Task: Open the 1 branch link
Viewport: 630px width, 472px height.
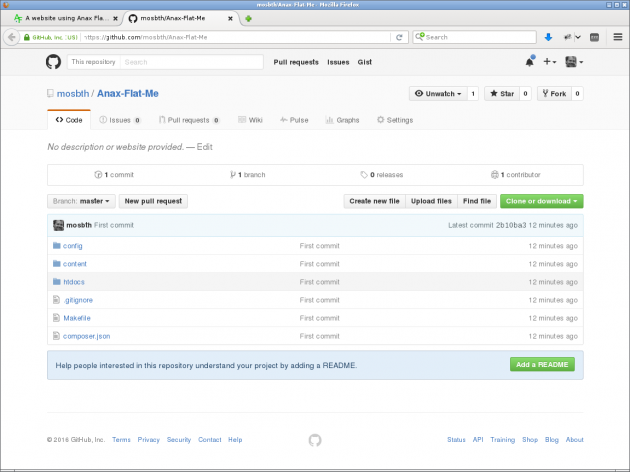Action: tap(248, 175)
